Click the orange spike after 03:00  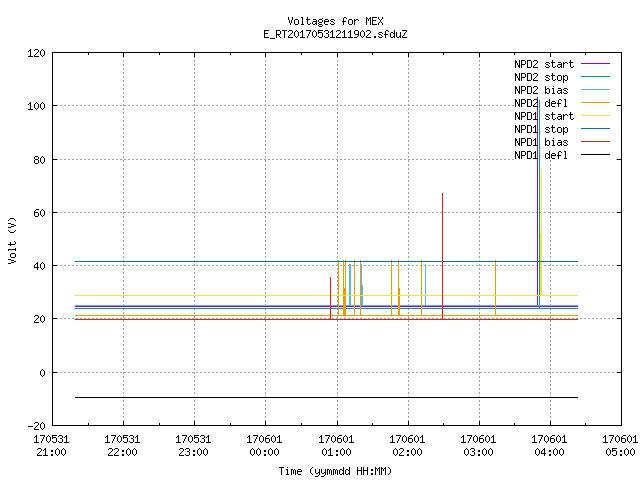(x=496, y=288)
